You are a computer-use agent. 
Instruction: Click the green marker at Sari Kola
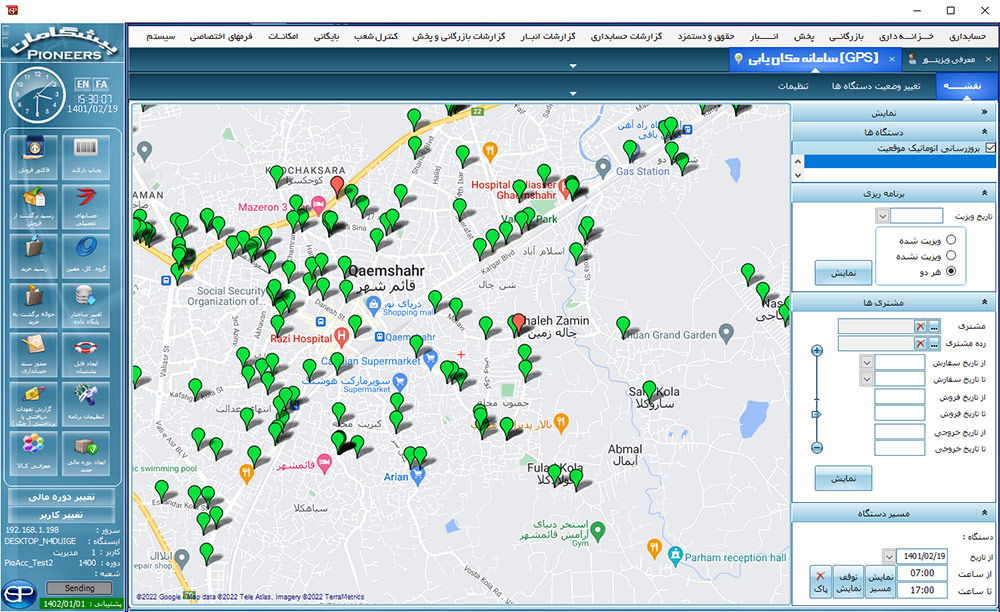[x=649, y=391]
